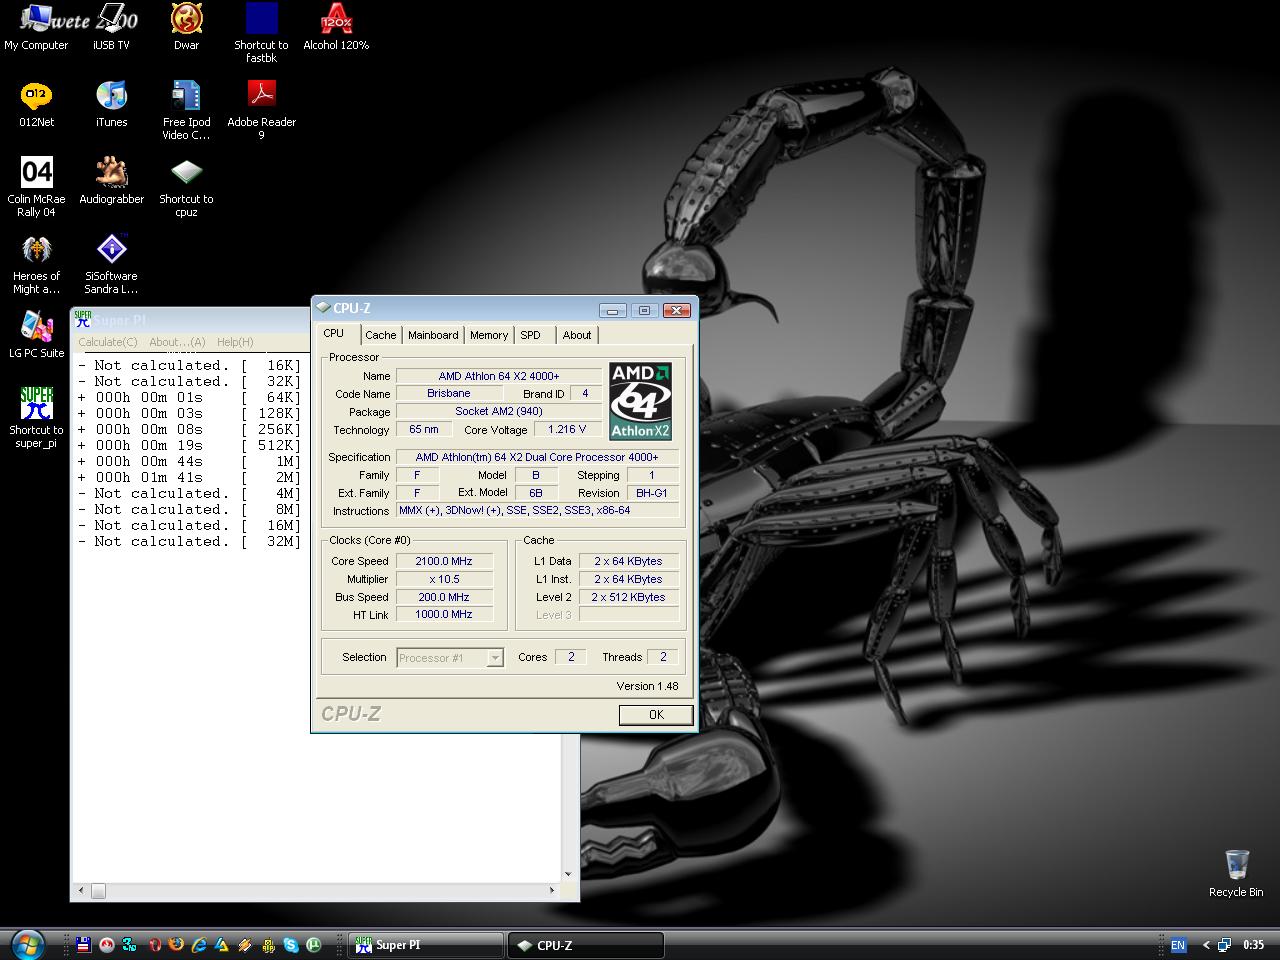
Task: Select the Adobe Reader 9 desktop icon
Action: (261, 96)
